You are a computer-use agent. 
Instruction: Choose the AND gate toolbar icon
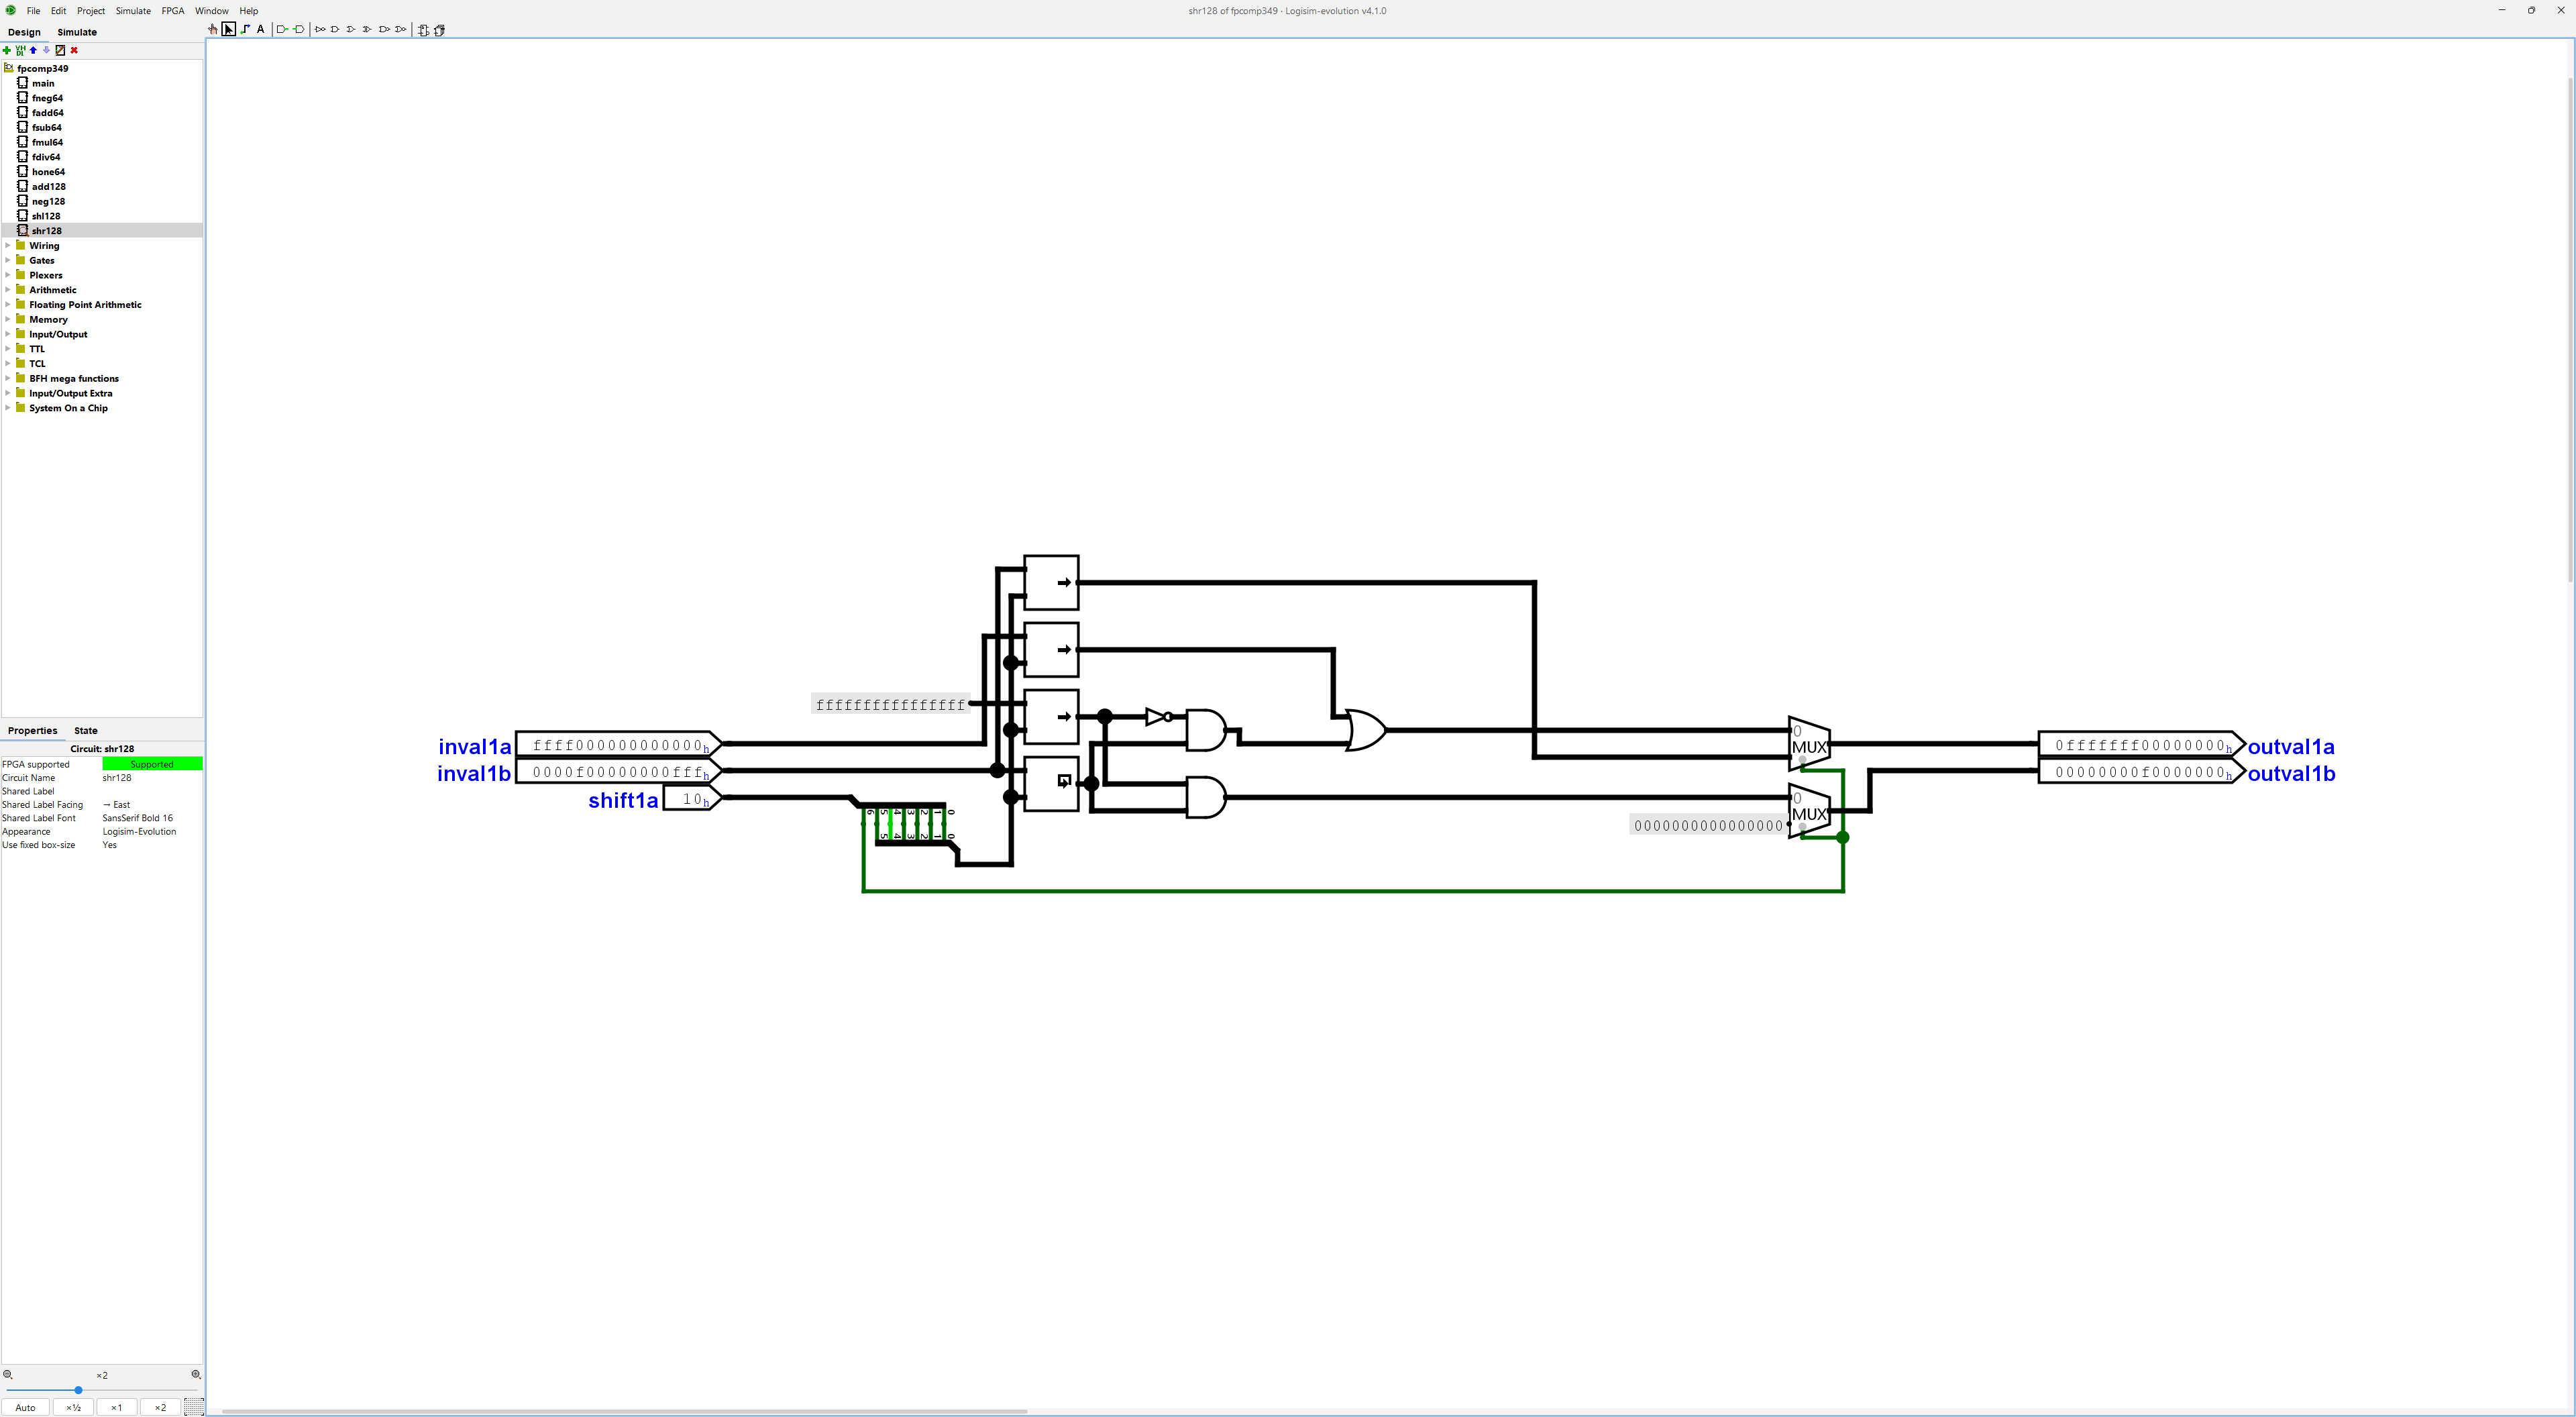[335, 30]
